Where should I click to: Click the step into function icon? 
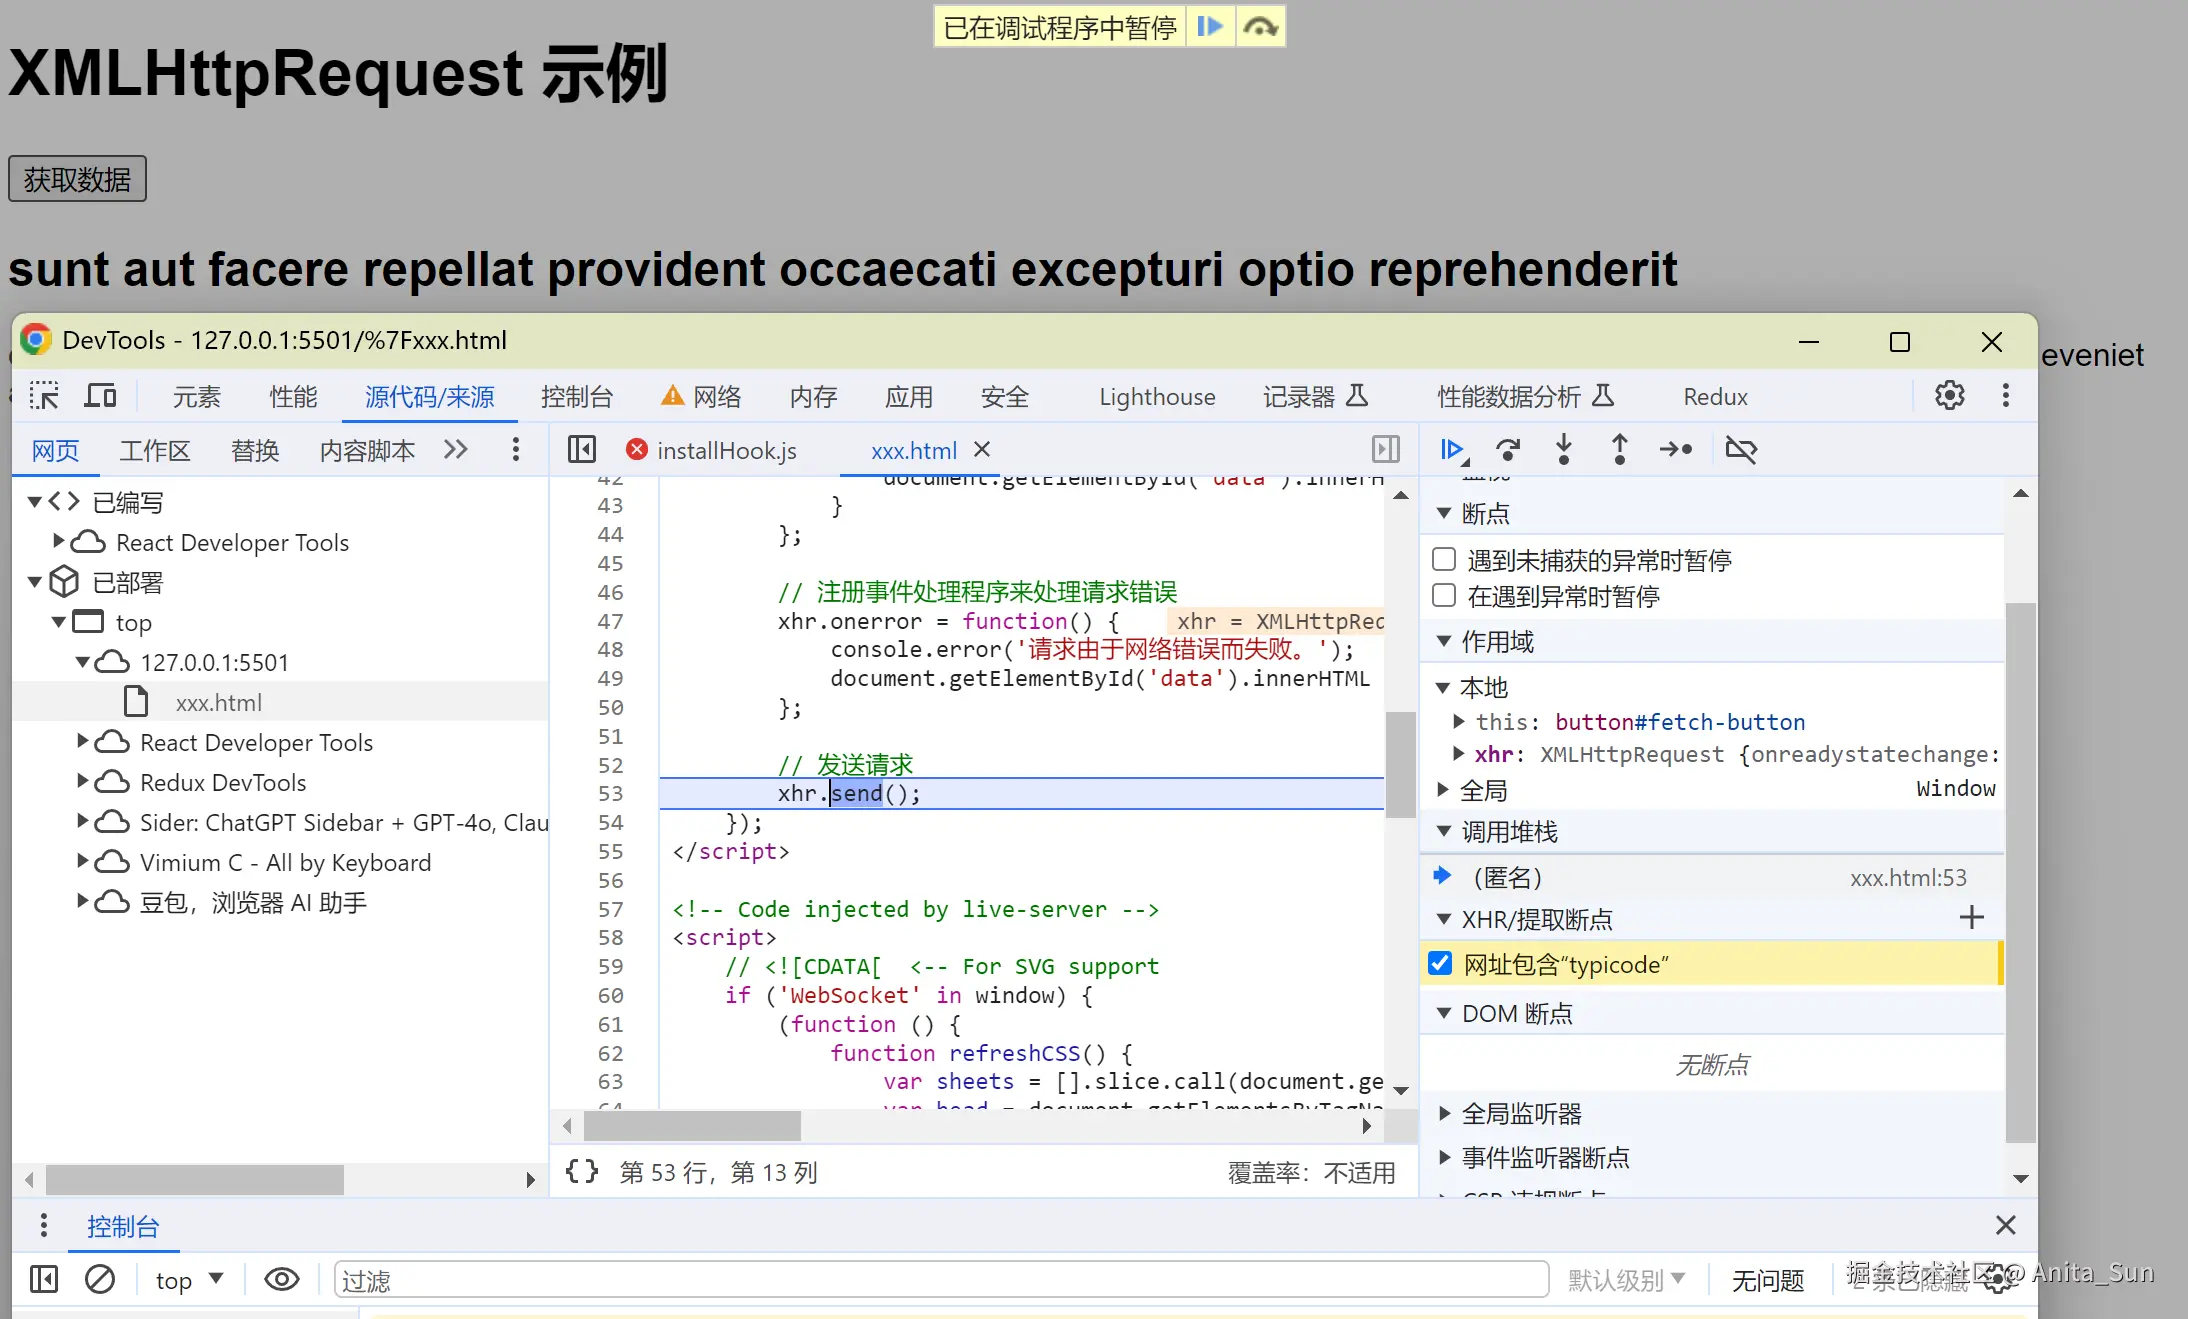click(x=1564, y=450)
